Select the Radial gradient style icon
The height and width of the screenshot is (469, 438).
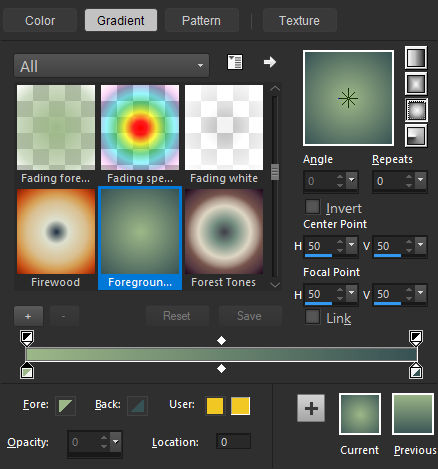[x=416, y=136]
